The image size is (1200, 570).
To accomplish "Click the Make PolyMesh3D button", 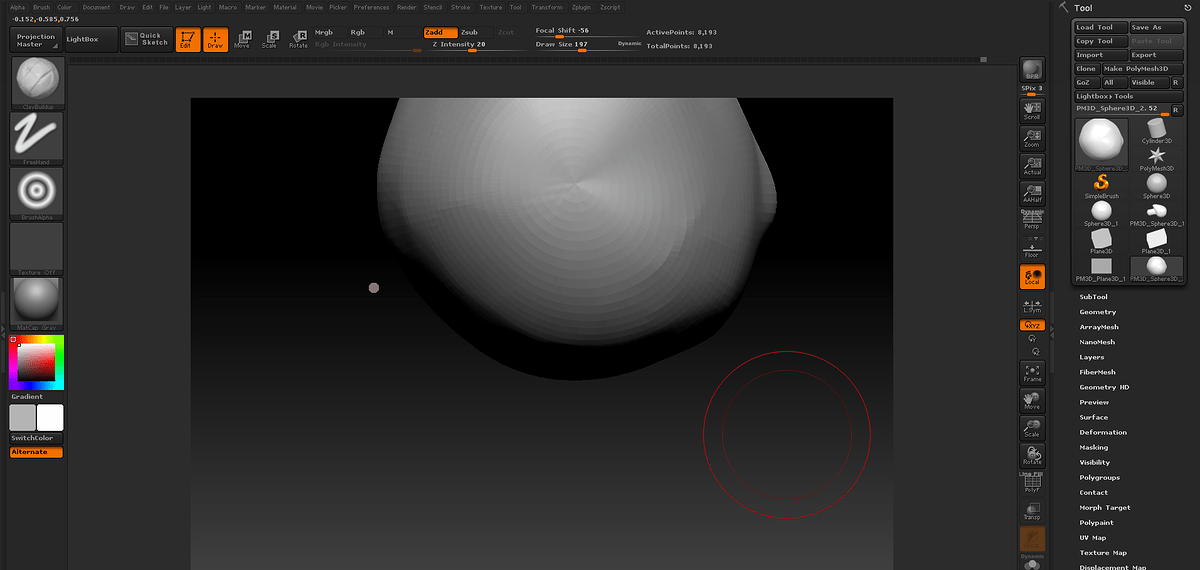I will [1141, 69].
